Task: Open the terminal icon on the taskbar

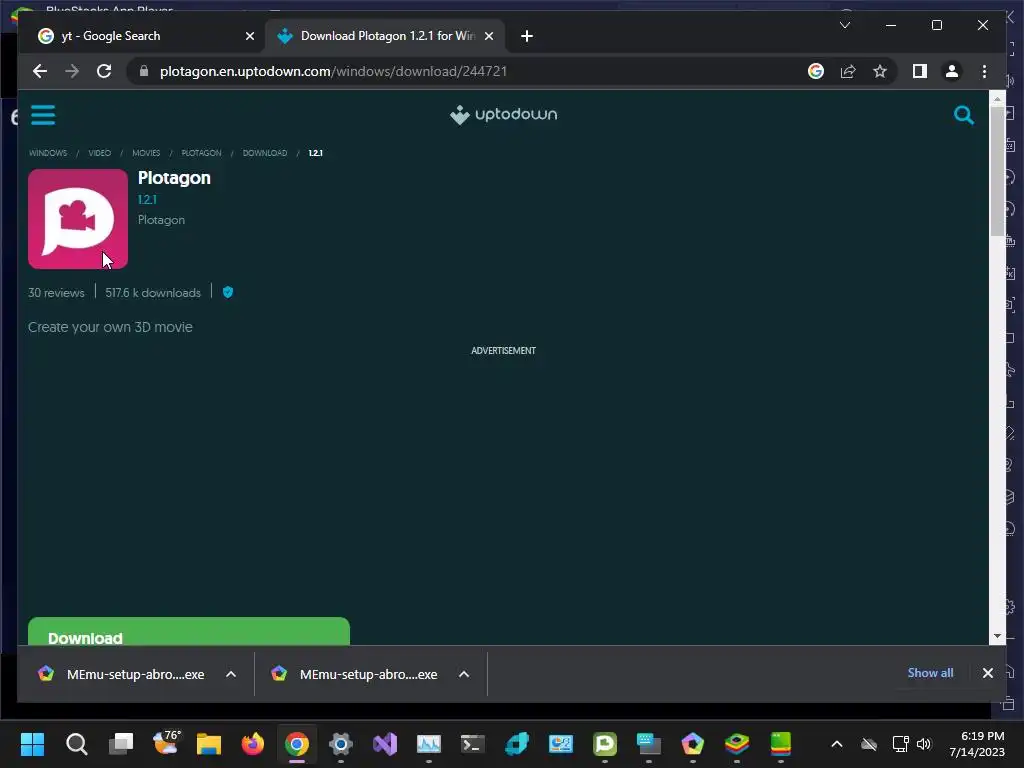Action: point(473,744)
